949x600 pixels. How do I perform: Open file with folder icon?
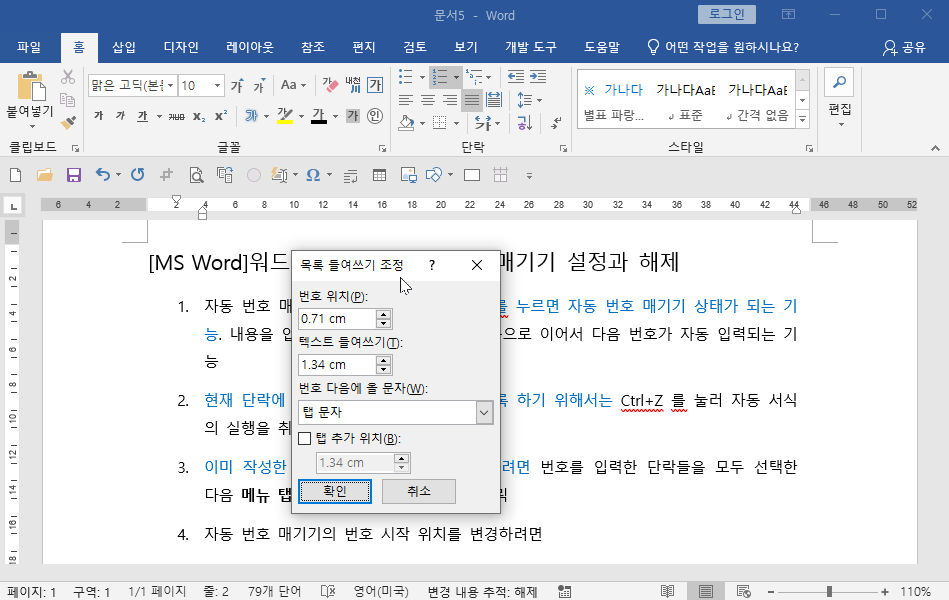[44, 176]
